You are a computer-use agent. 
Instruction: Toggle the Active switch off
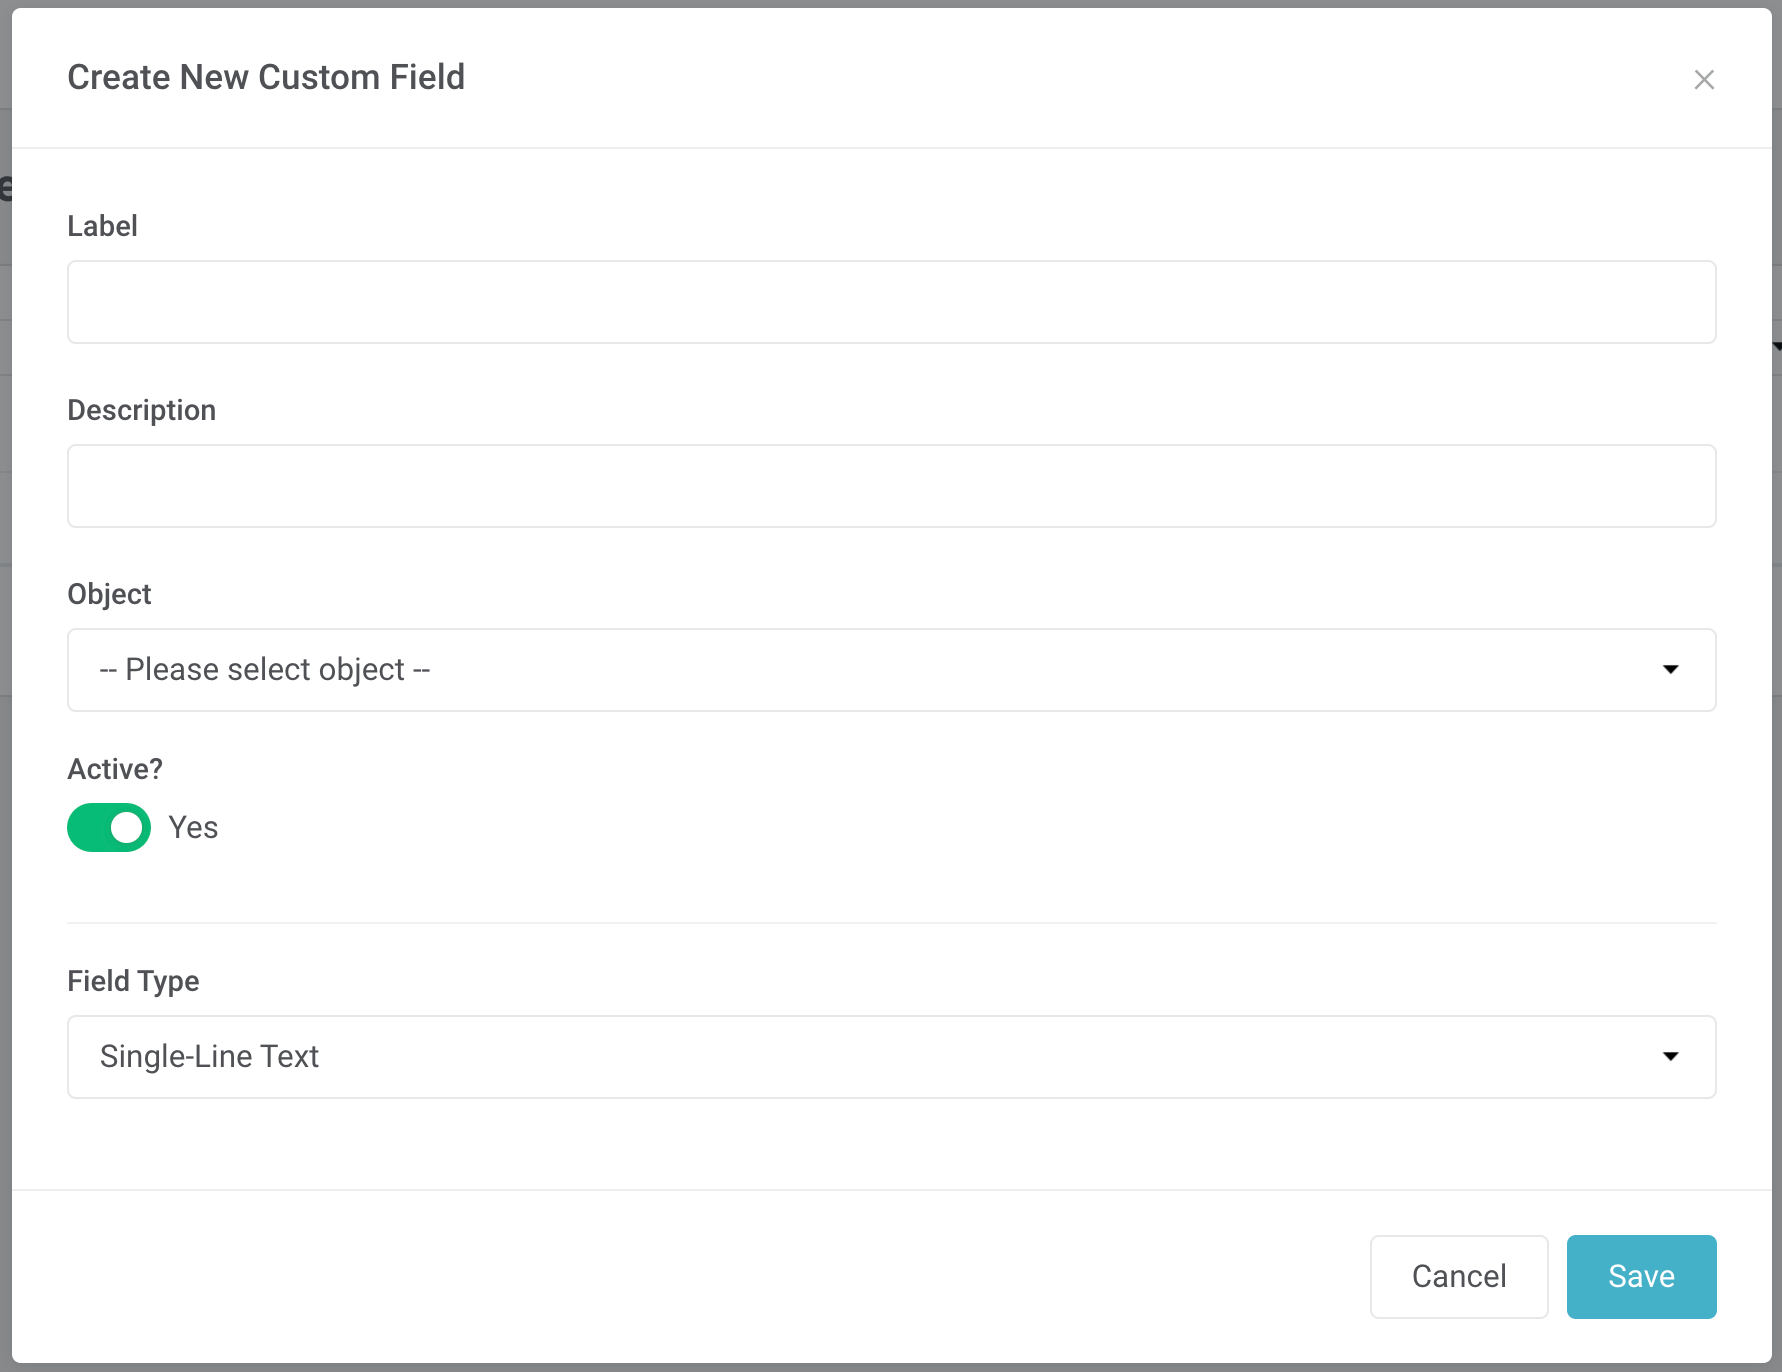pyautogui.click(x=109, y=828)
